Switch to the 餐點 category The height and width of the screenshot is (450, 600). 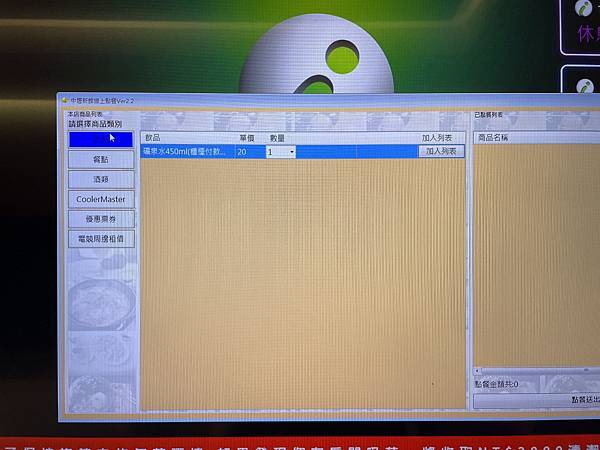pos(101,159)
